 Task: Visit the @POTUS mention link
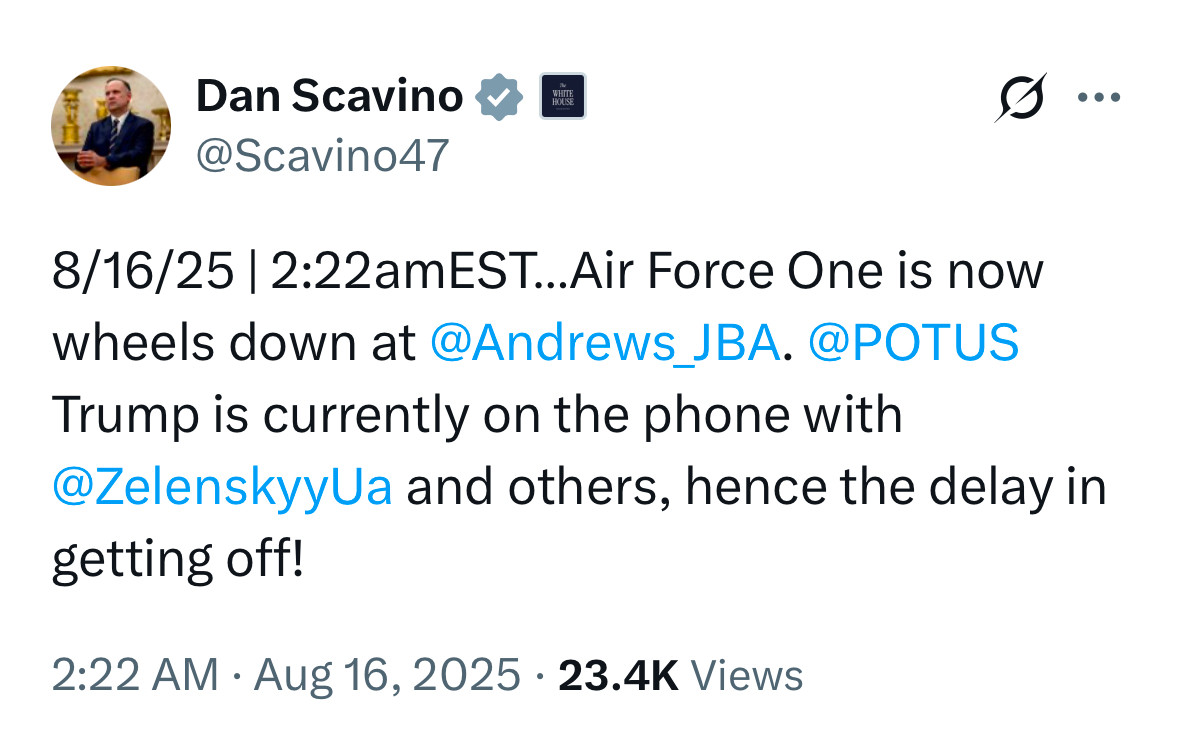913,342
